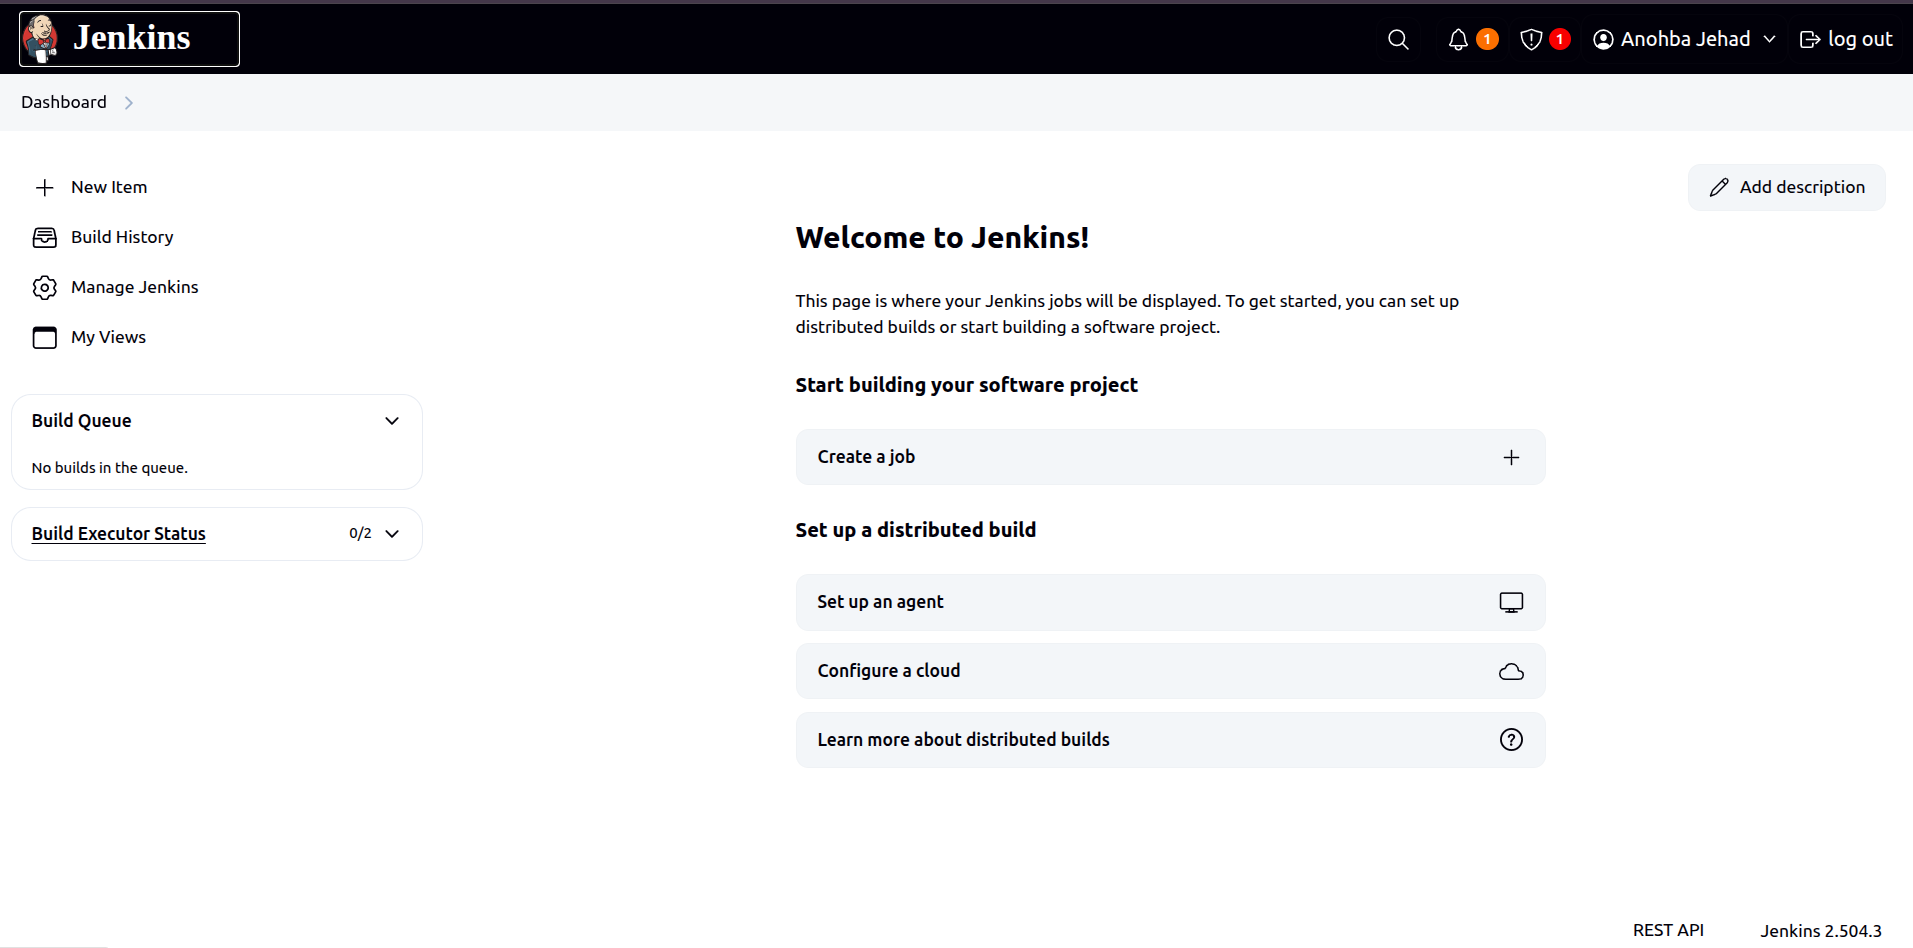Click the plus icon in Create a job
Screen dimensions: 1913x948
click(1511, 457)
